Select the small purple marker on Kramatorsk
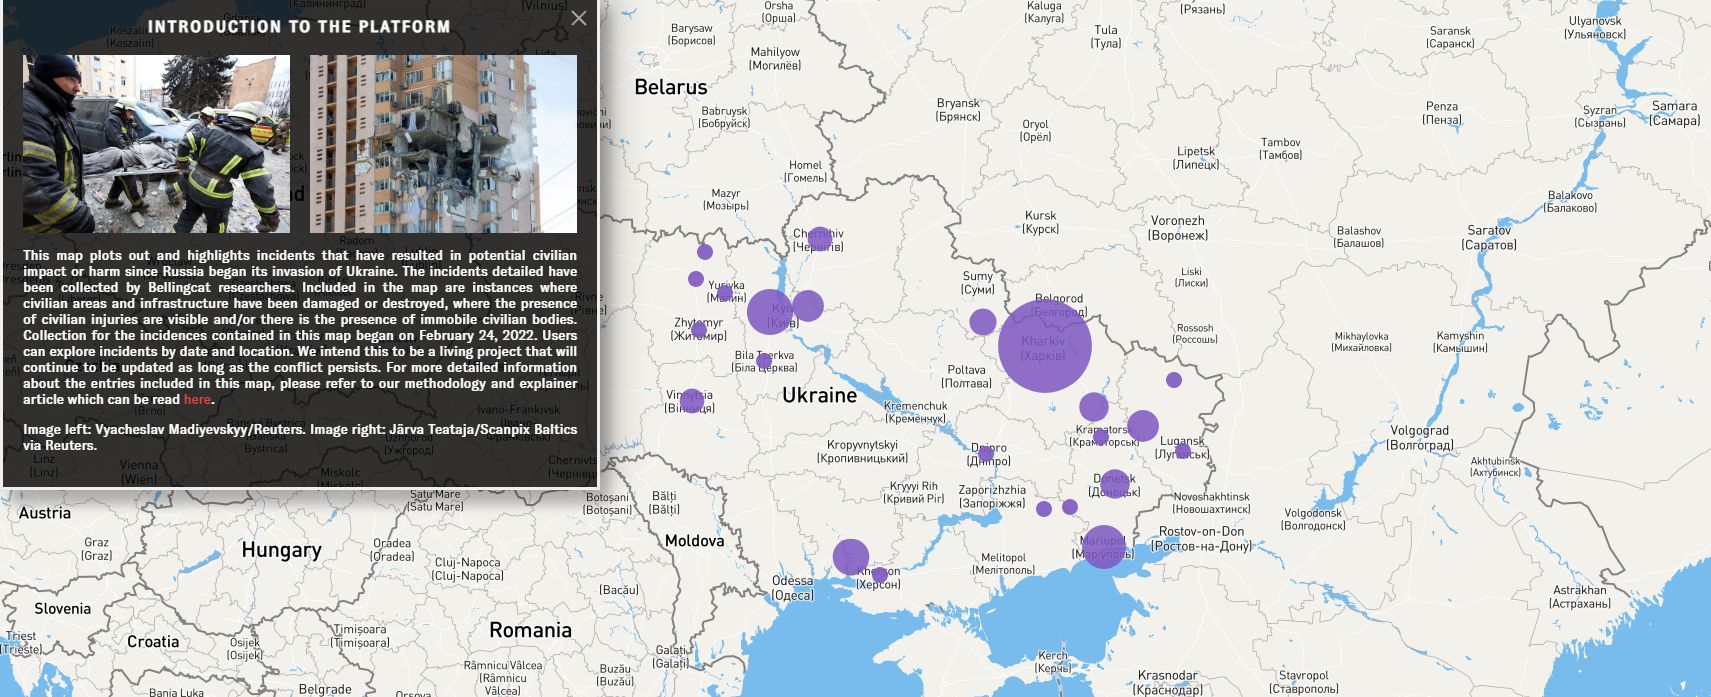The image size is (1711, 697). (x=1101, y=437)
